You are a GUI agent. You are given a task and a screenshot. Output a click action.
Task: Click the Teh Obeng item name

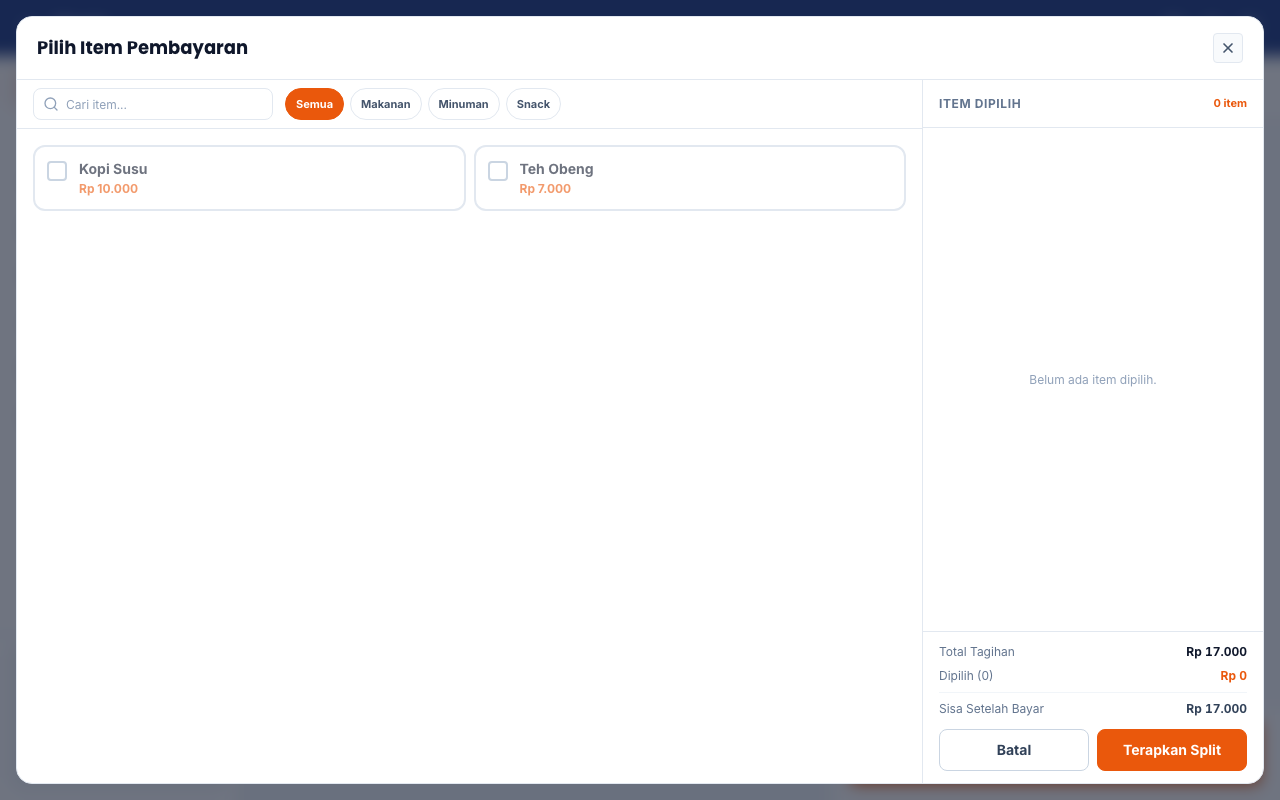coord(556,169)
